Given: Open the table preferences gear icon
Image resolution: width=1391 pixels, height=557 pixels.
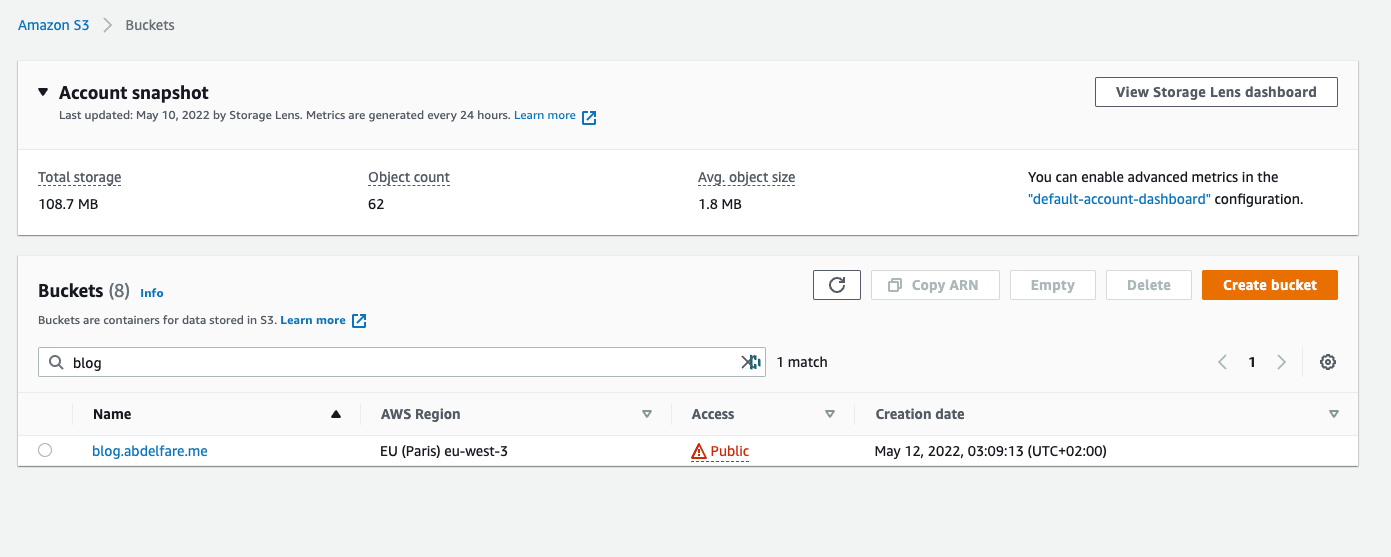Looking at the screenshot, I should pos(1328,362).
